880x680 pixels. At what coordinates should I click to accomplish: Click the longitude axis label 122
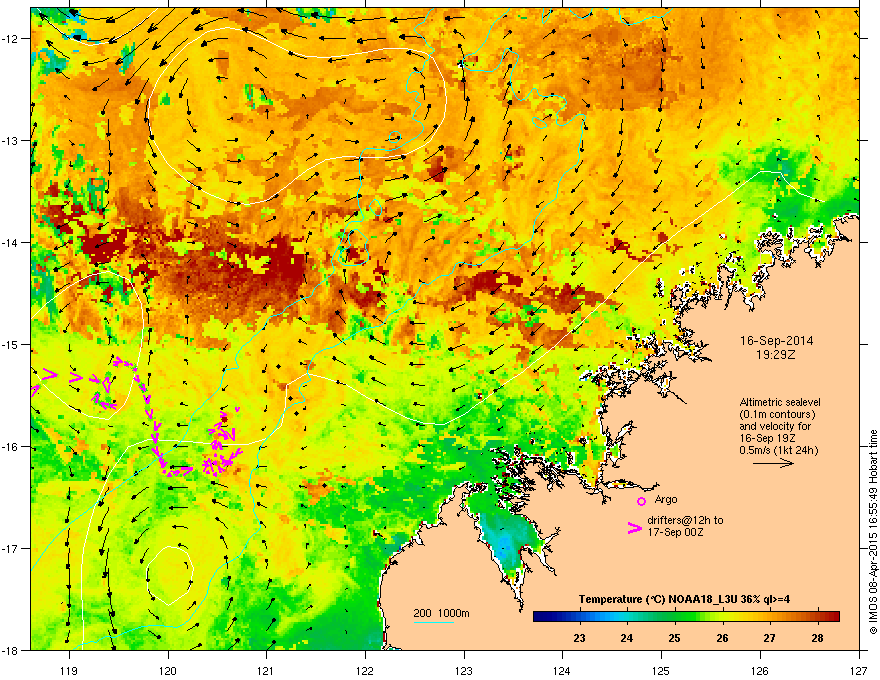pyautogui.click(x=365, y=670)
